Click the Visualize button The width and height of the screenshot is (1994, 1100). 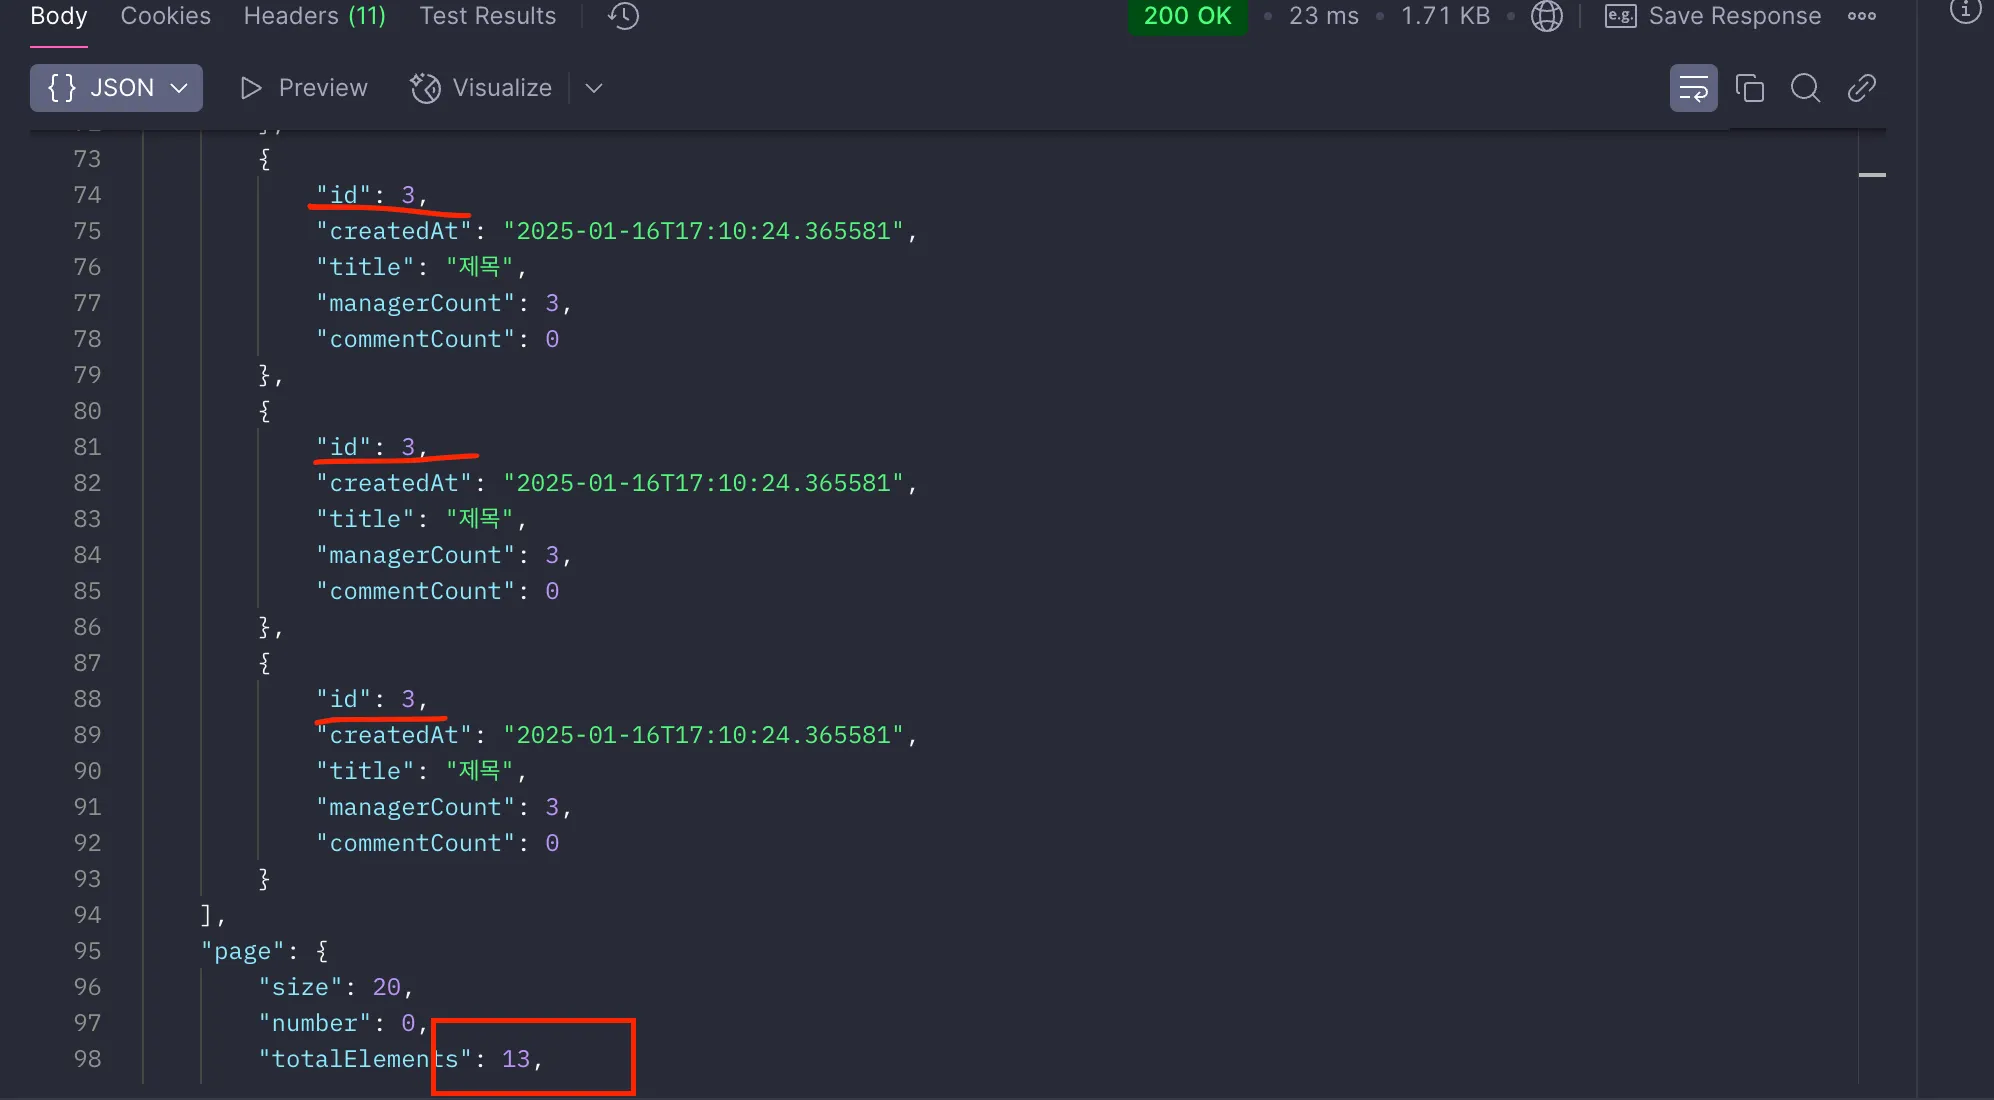(x=481, y=88)
